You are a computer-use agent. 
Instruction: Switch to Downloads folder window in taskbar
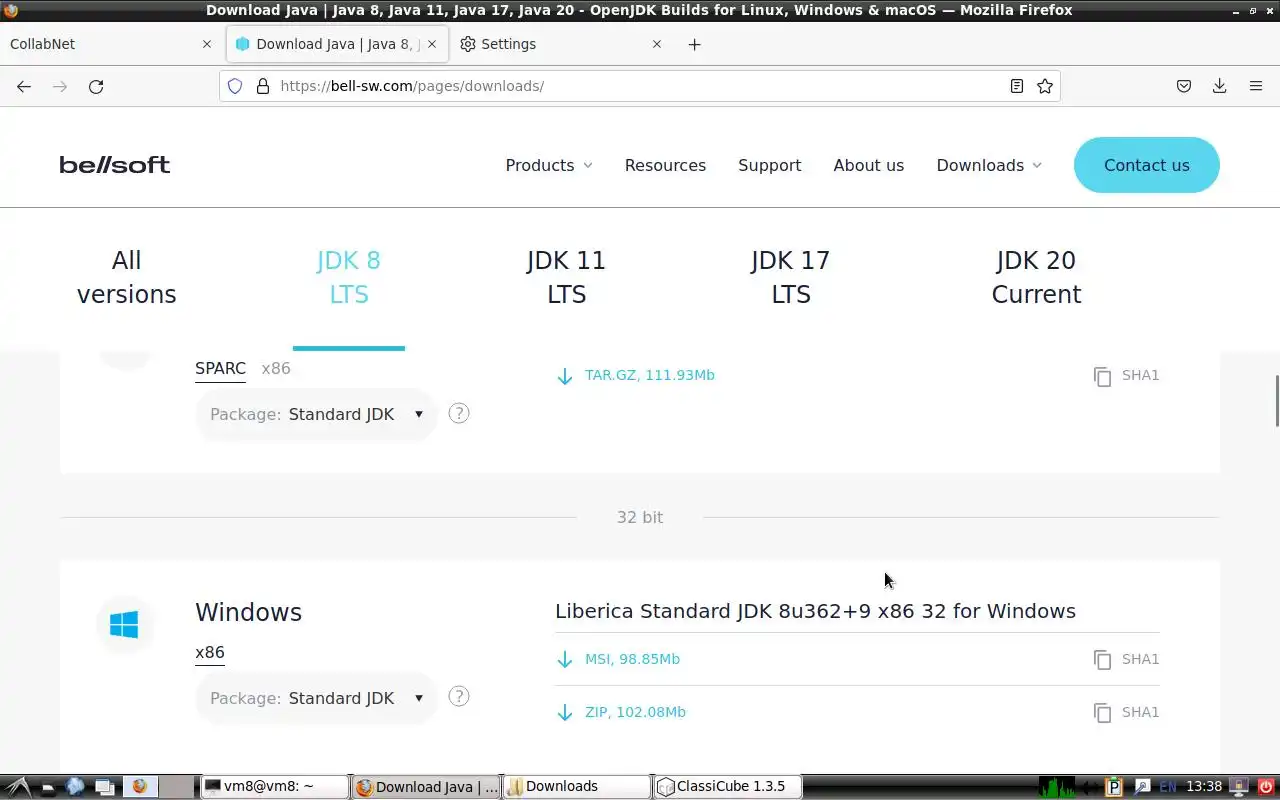point(577,786)
